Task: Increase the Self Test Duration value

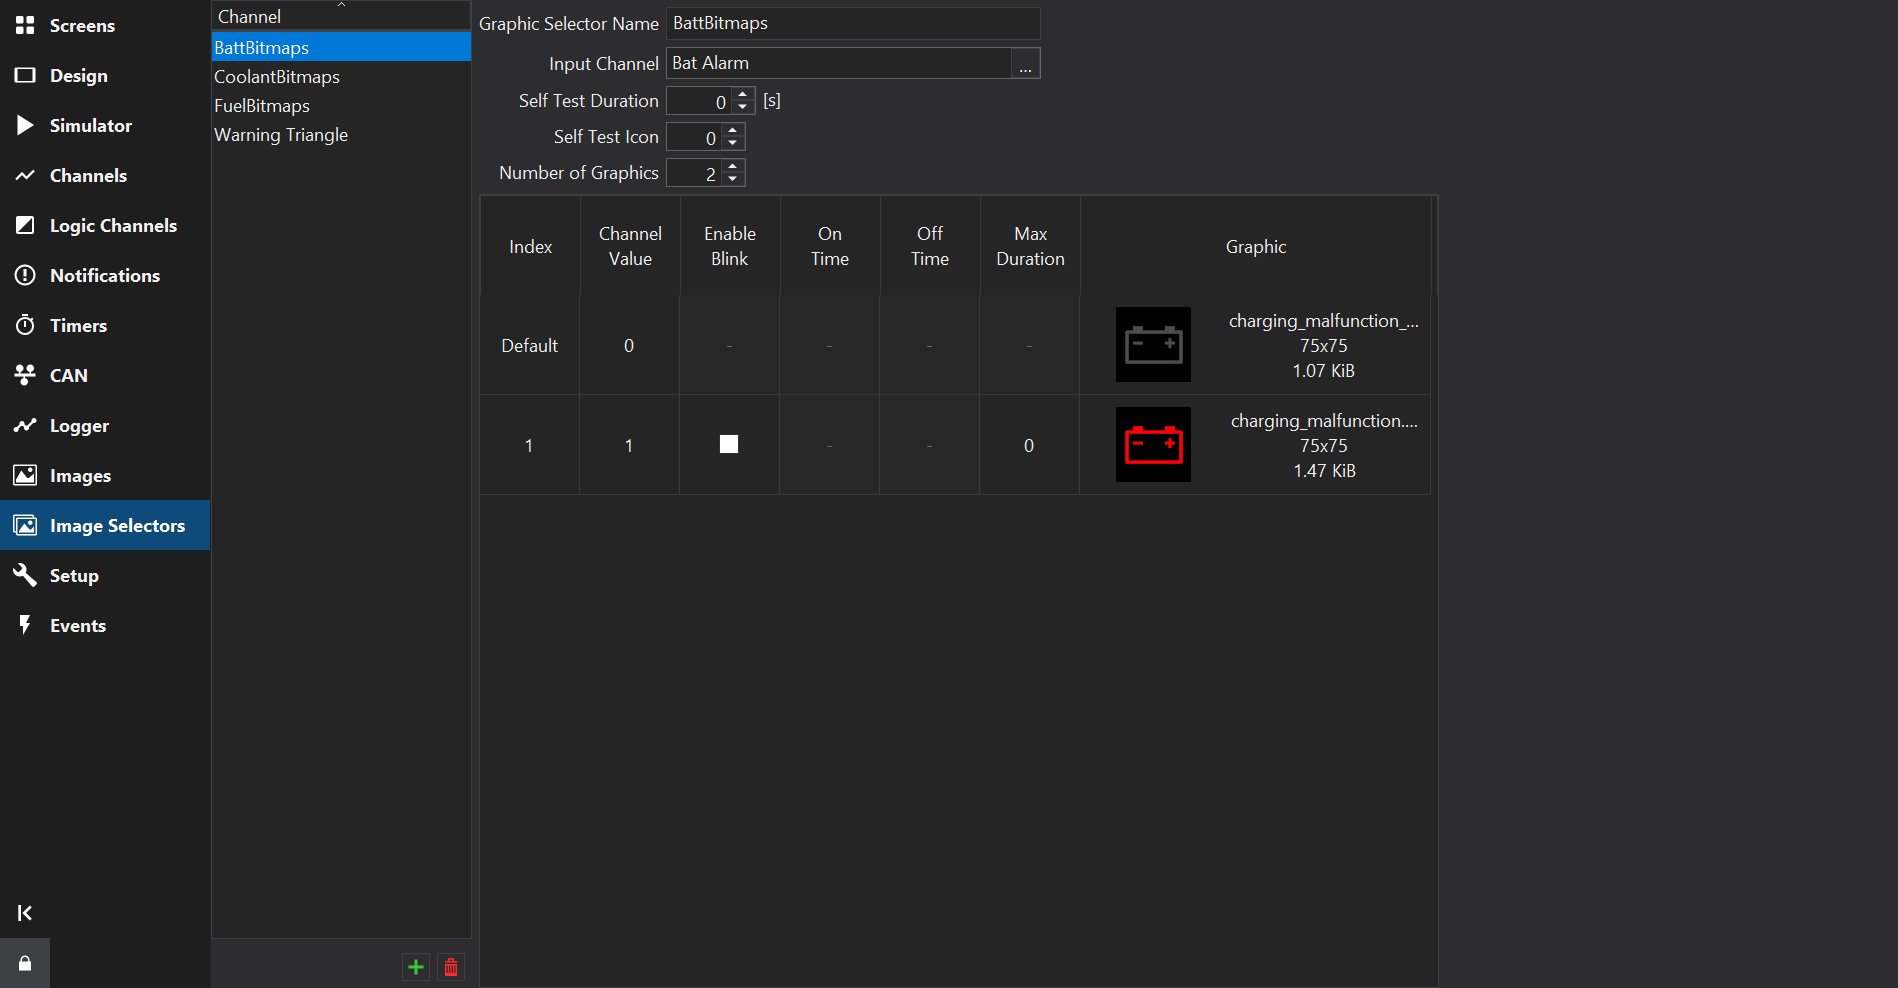Action: coord(743,95)
